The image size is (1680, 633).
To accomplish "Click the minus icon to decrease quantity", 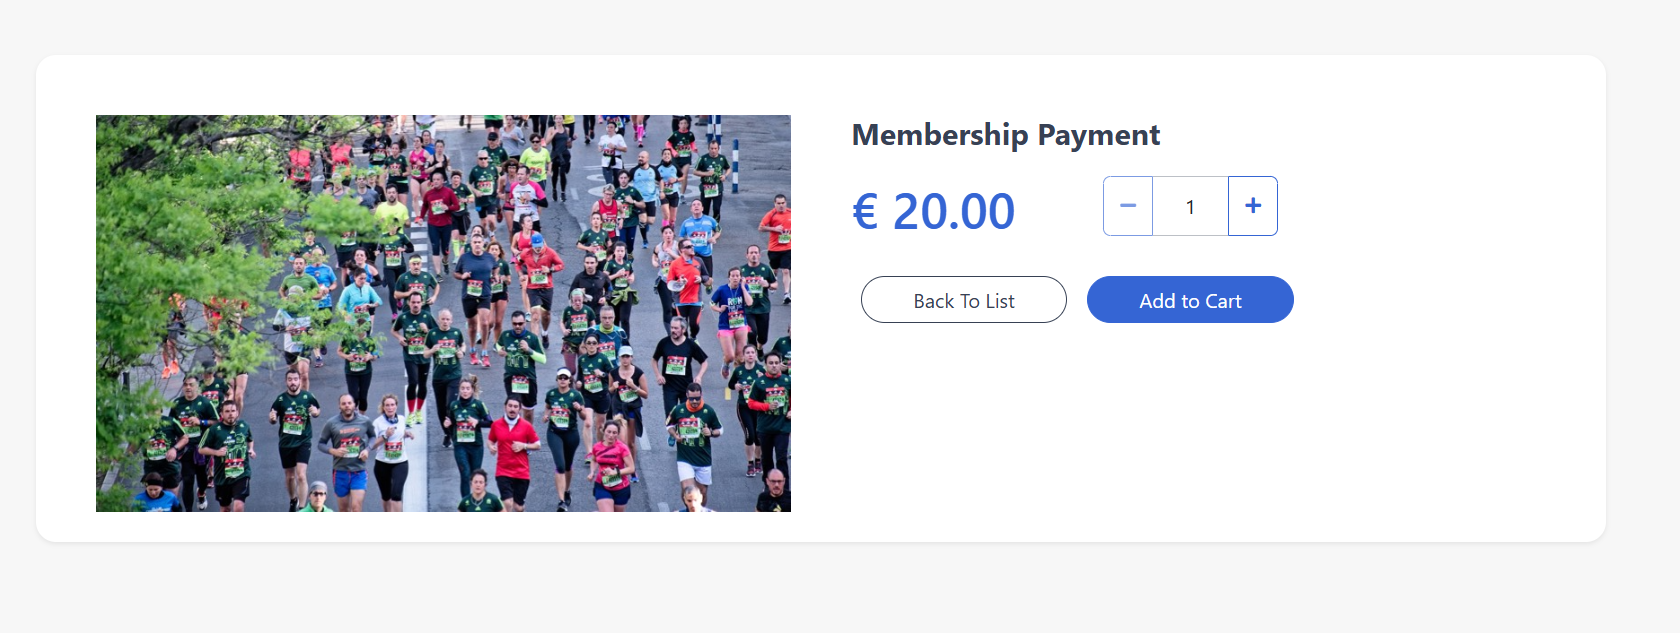I will (1128, 206).
